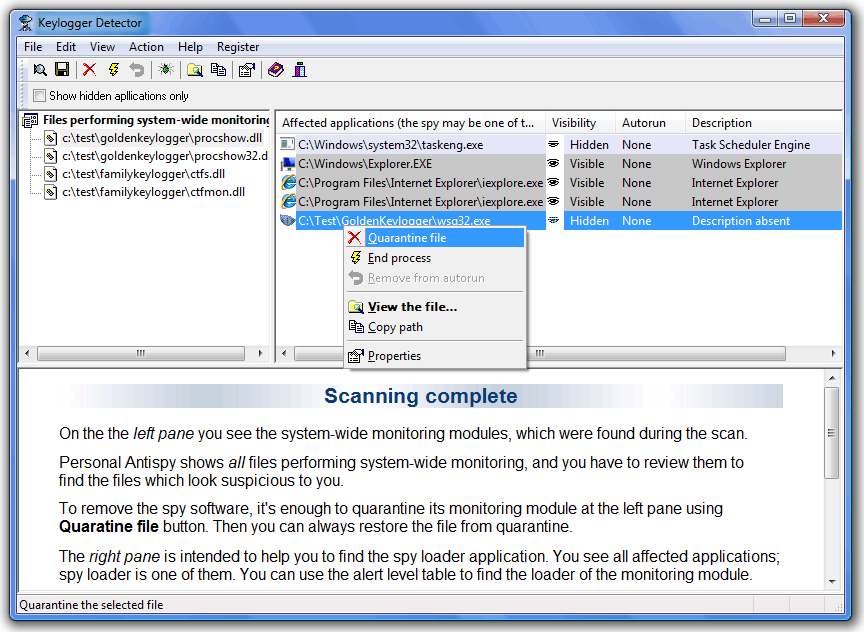Click the Save toolbar icon

[x=62, y=70]
